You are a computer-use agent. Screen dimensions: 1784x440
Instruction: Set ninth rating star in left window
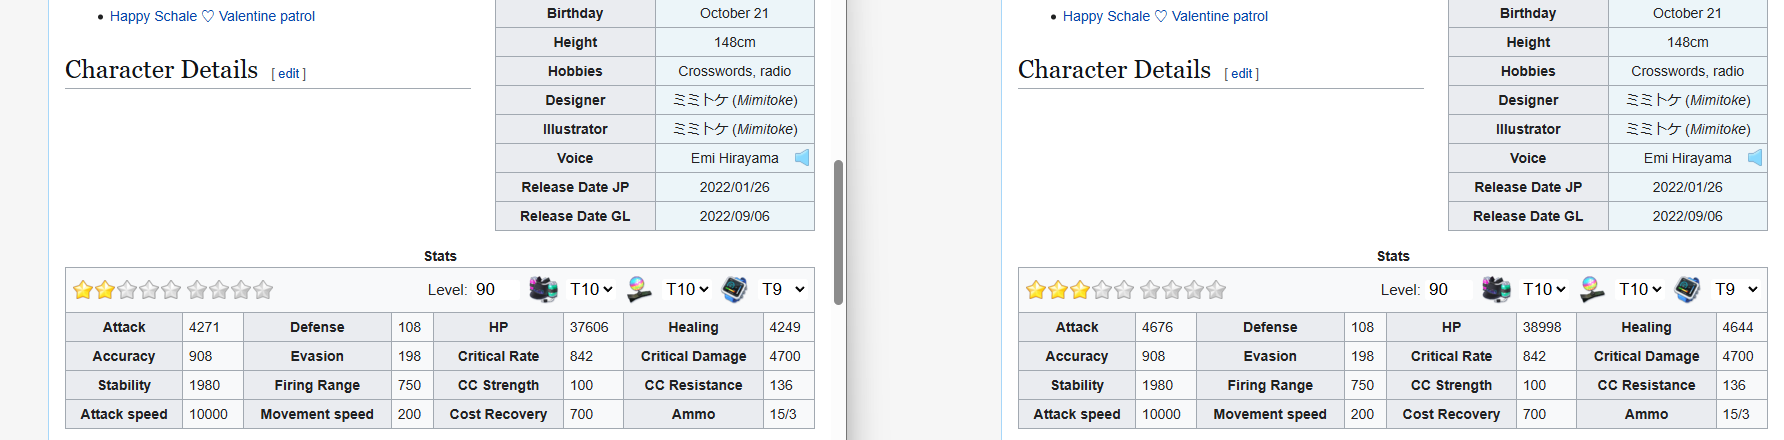coord(263,290)
